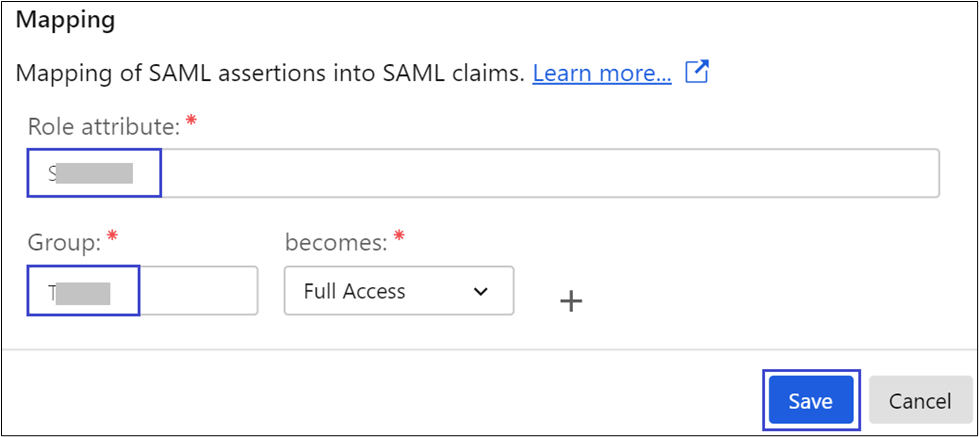The height and width of the screenshot is (437, 979).
Task: Click the SAML assertions description text
Action: (270, 73)
